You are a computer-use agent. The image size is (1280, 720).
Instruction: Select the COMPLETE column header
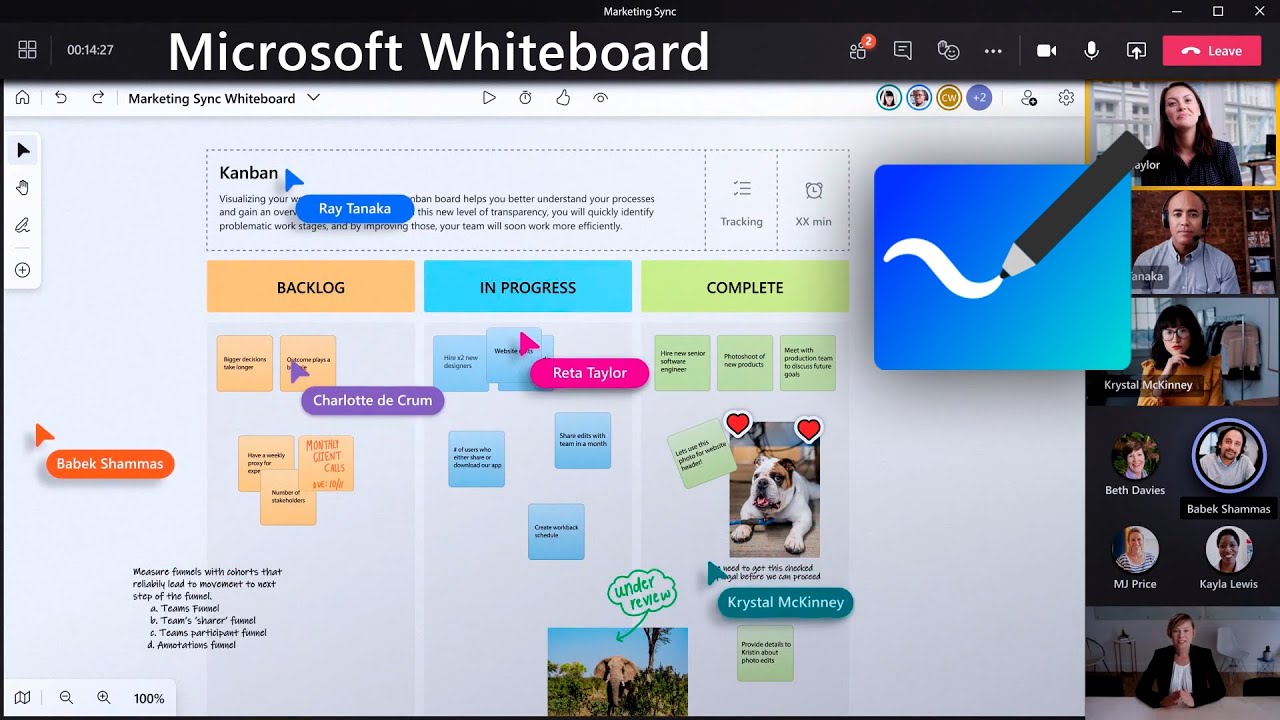[745, 287]
